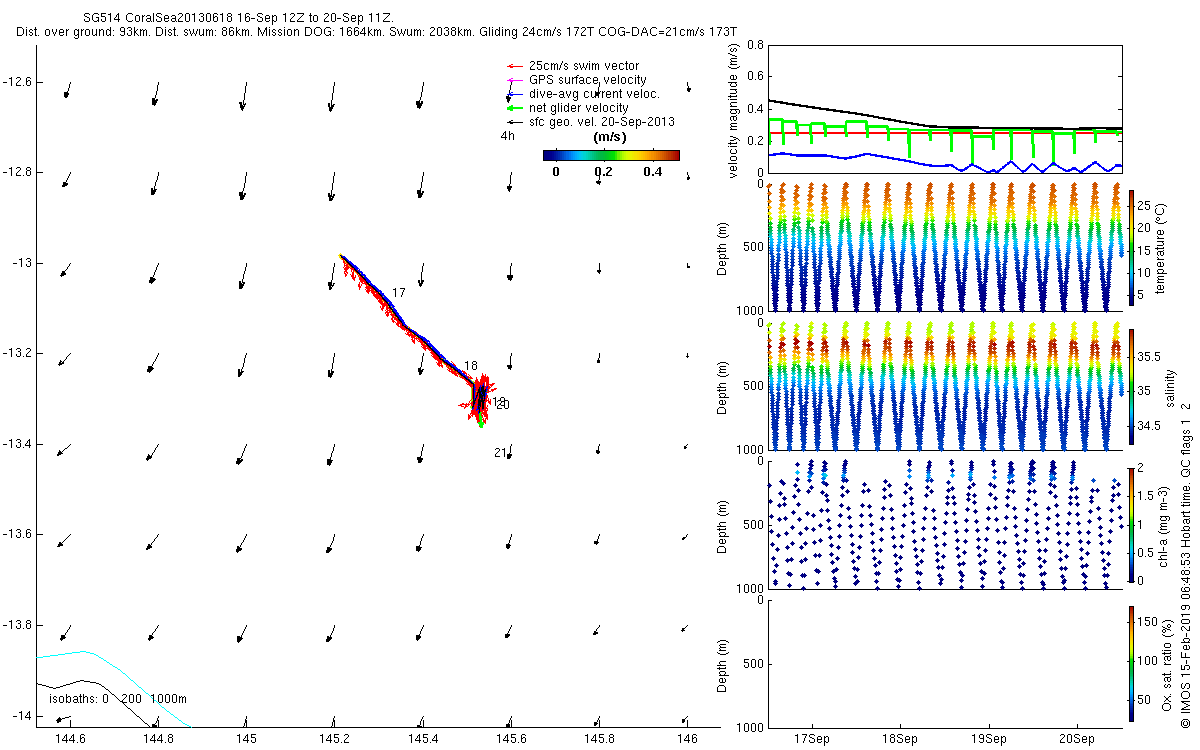Click the '20Sep' date tick label
This screenshot has height=750, width=1200.
1078,741
